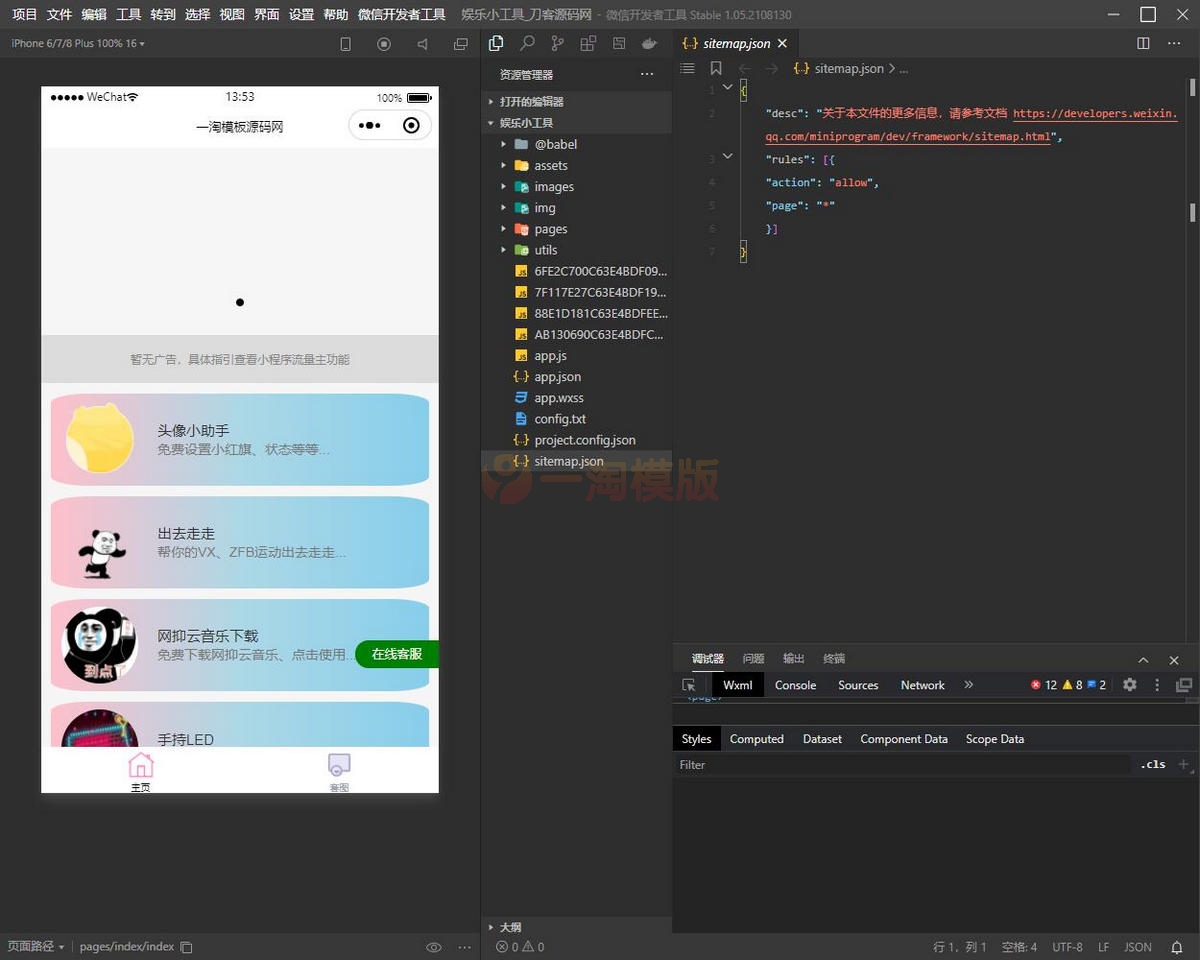The height and width of the screenshot is (960, 1200).
Task: Click the notification bell in the status bar
Action: click(1177, 947)
